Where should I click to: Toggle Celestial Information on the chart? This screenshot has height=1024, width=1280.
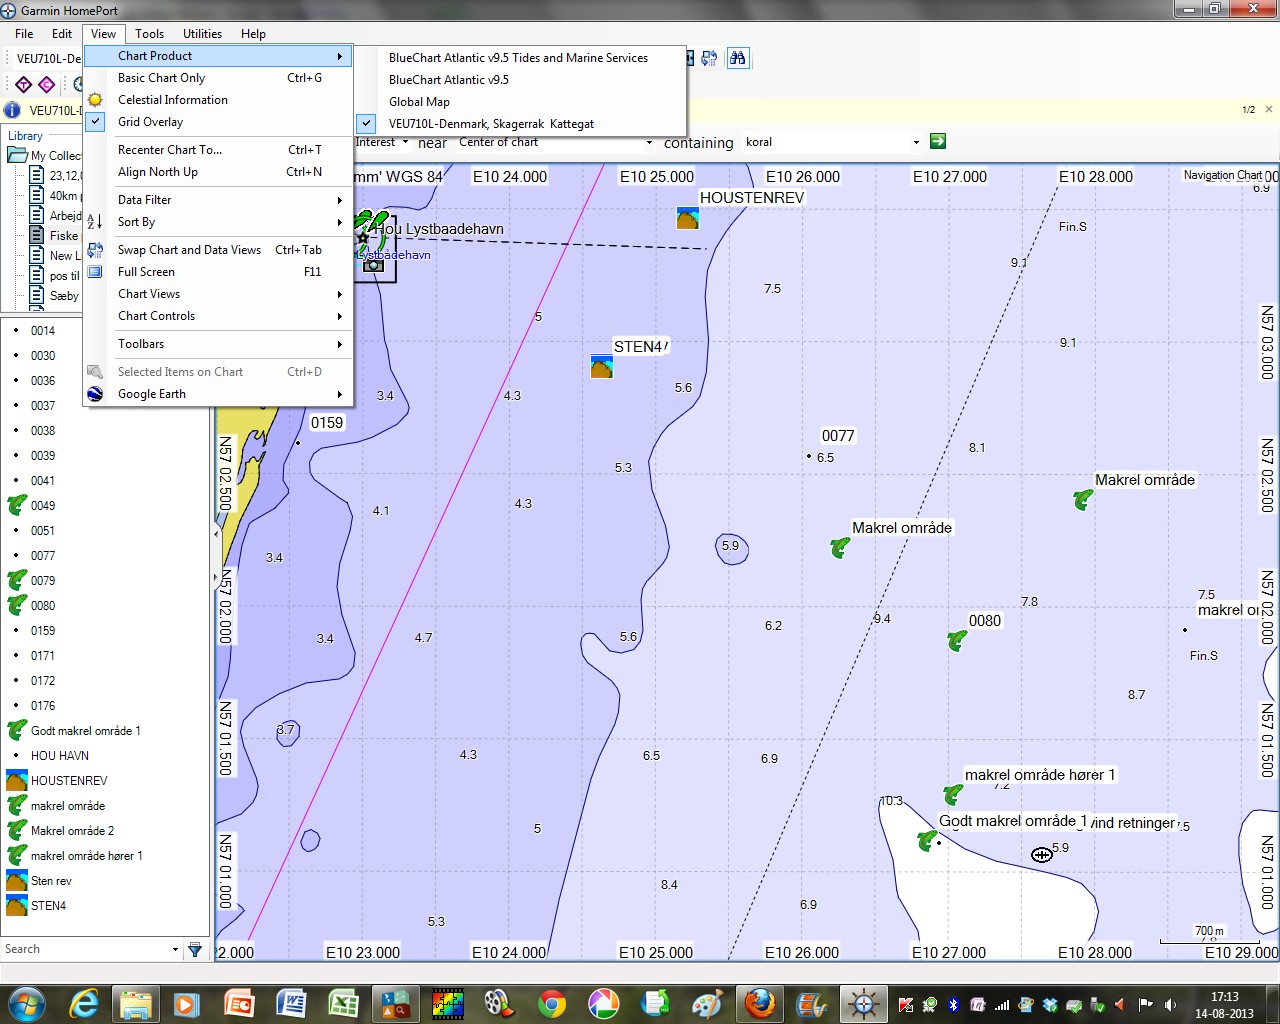pyautogui.click(x=218, y=100)
